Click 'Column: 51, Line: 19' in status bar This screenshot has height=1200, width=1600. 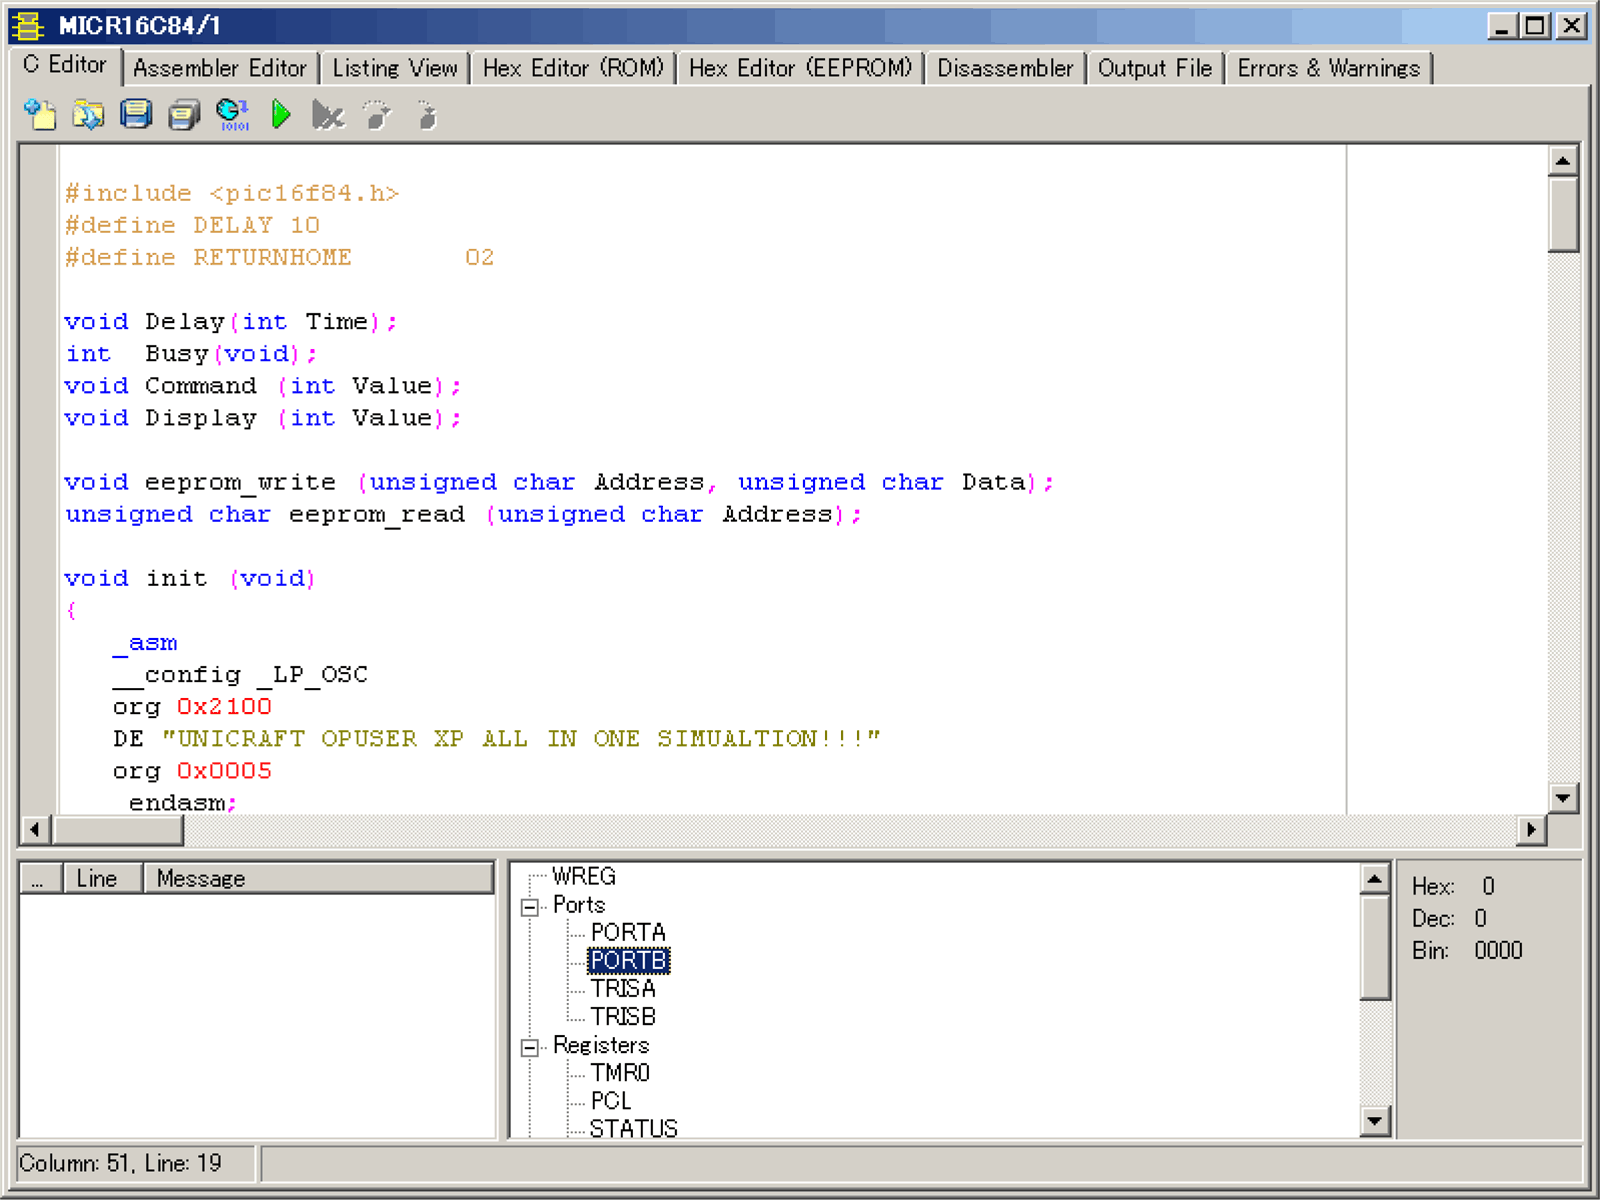[x=121, y=1163]
